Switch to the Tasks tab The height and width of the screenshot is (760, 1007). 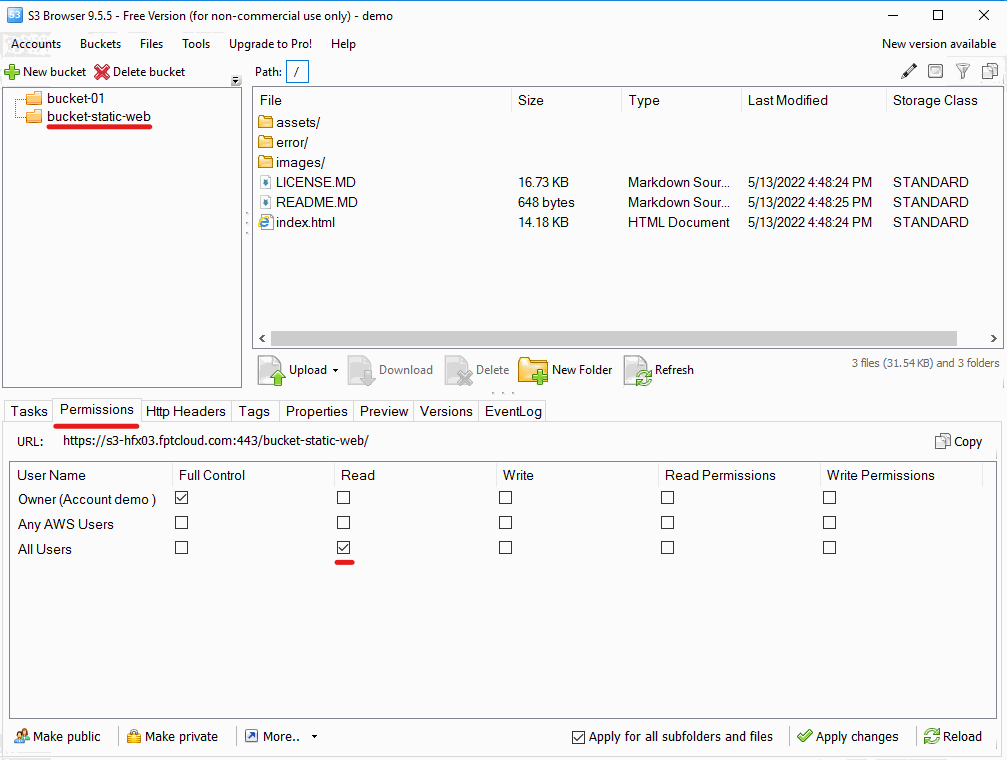[29, 411]
